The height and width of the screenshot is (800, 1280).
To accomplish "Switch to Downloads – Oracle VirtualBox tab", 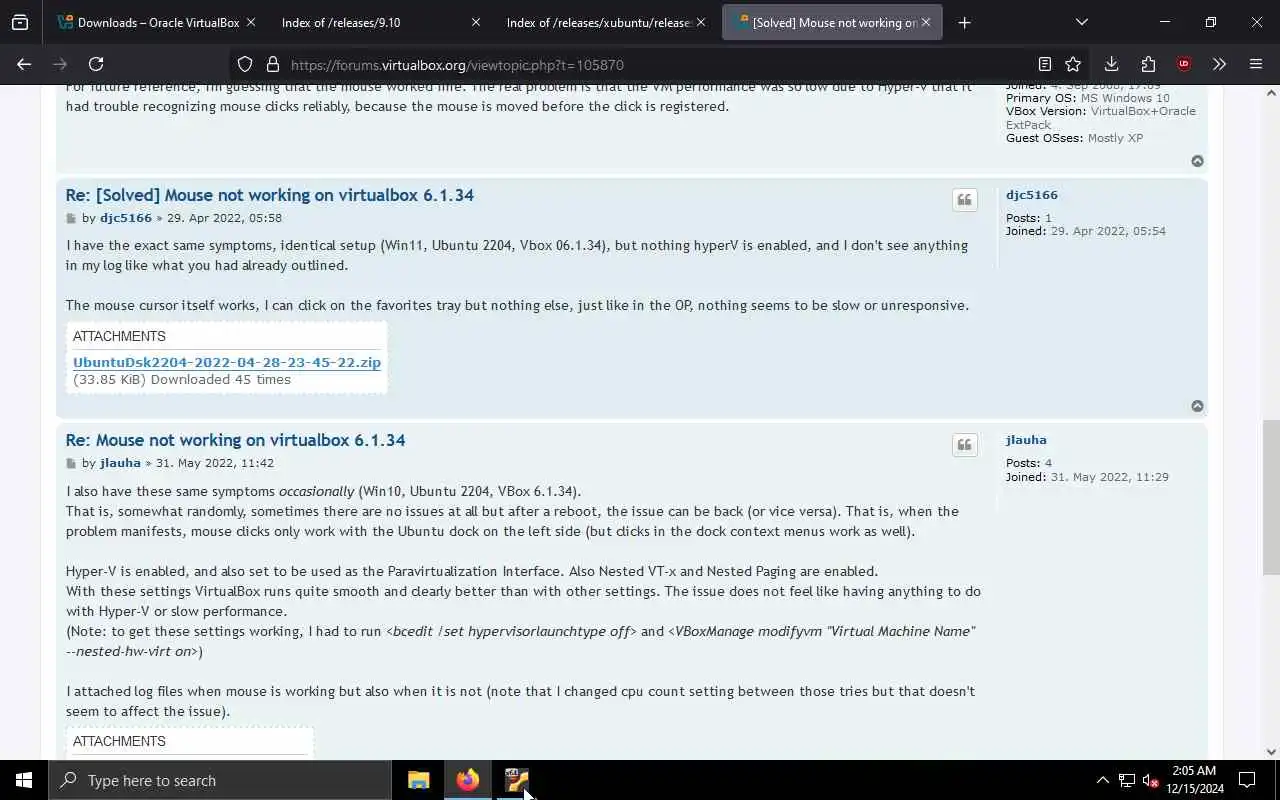I will pos(148,22).
